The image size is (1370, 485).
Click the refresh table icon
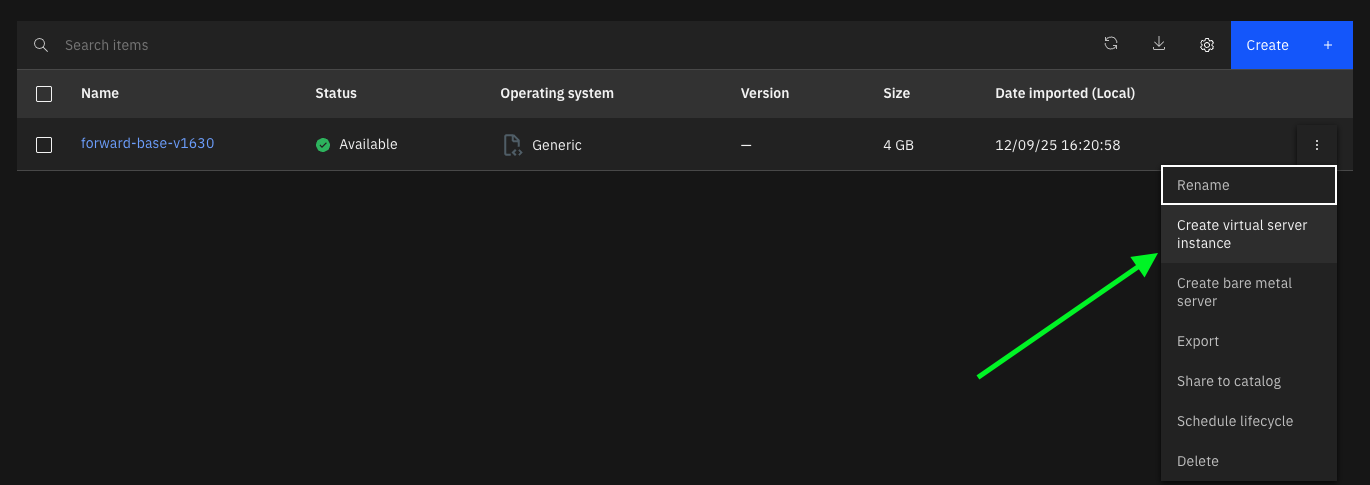(1111, 44)
